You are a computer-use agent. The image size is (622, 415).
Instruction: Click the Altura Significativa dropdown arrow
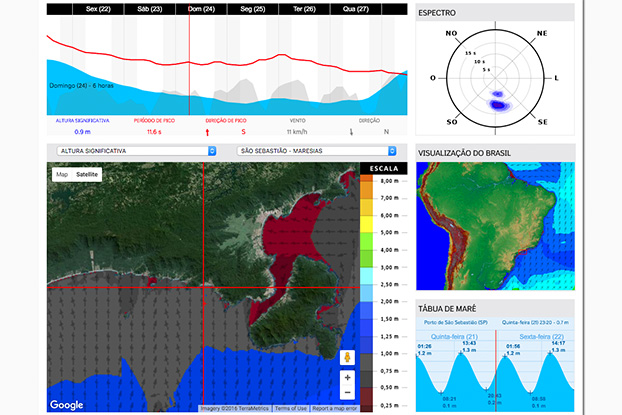[212, 151]
